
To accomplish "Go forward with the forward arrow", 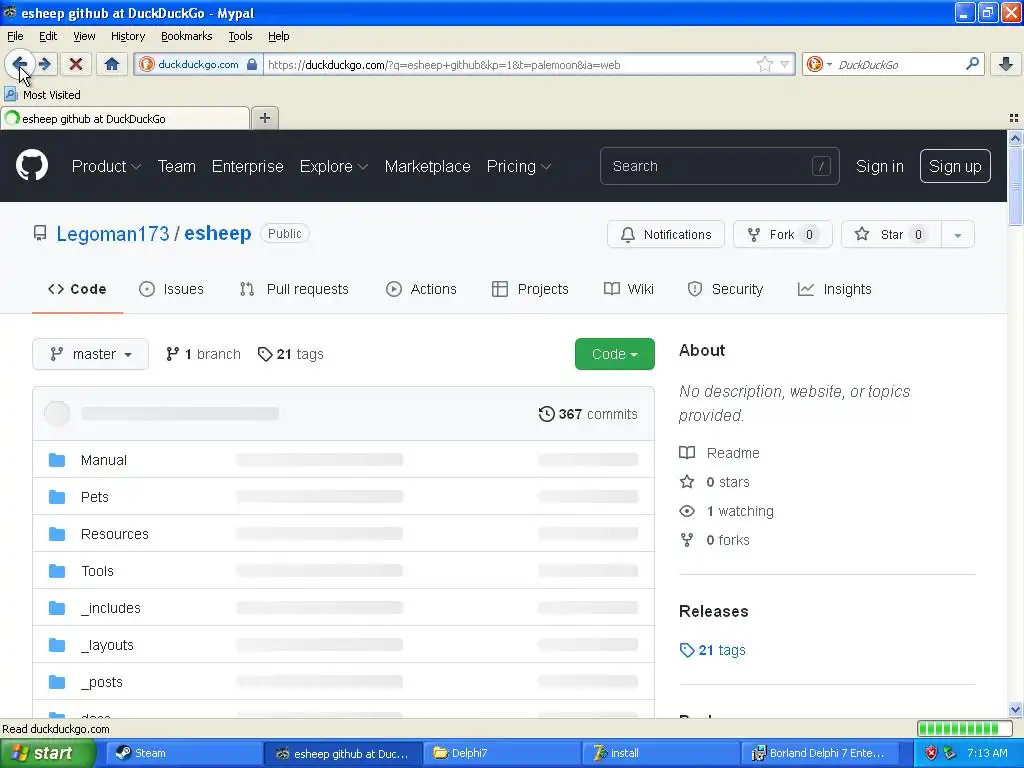I will (45, 64).
